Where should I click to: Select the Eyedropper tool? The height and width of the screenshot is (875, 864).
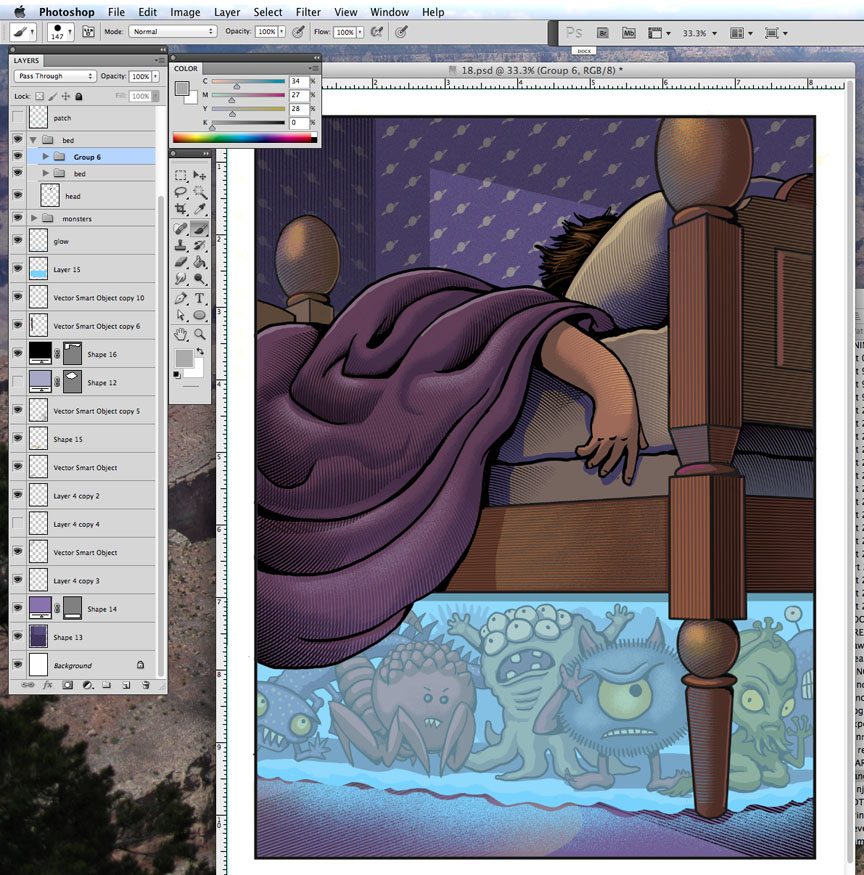199,209
